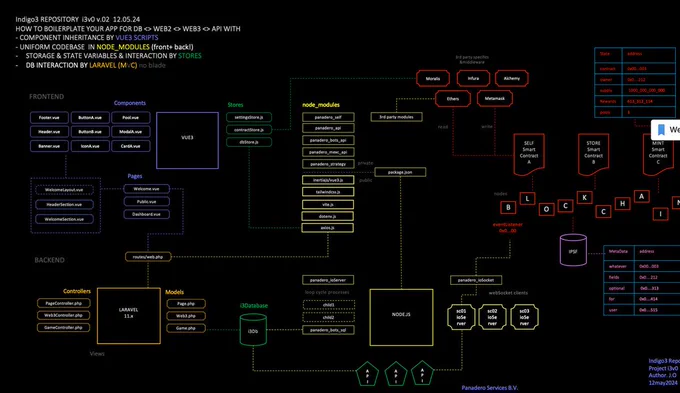Select the Footer.vue component
680x393 pixels.
pos(49,118)
